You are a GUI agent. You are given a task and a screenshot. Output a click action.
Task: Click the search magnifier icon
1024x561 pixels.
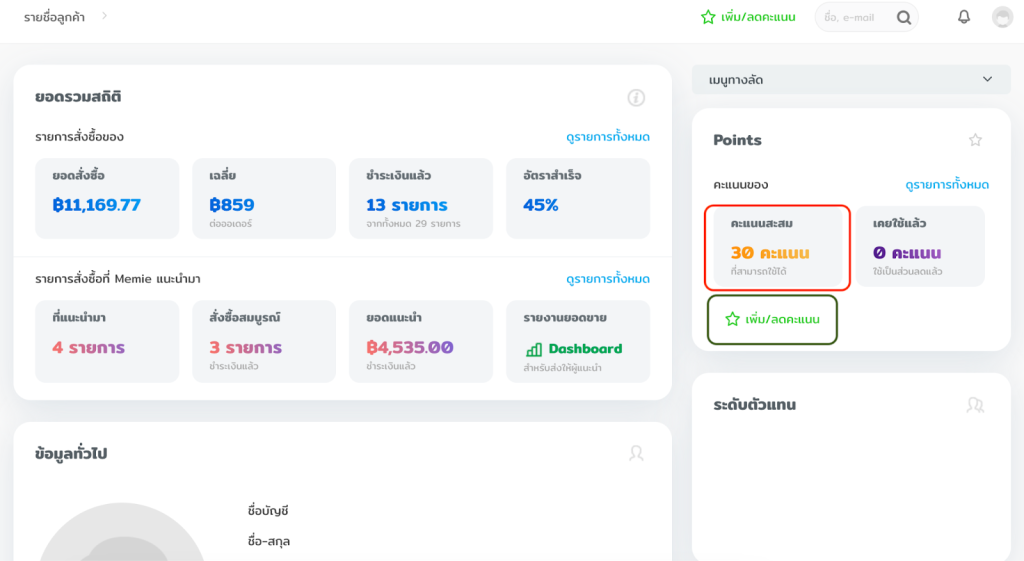coord(904,17)
